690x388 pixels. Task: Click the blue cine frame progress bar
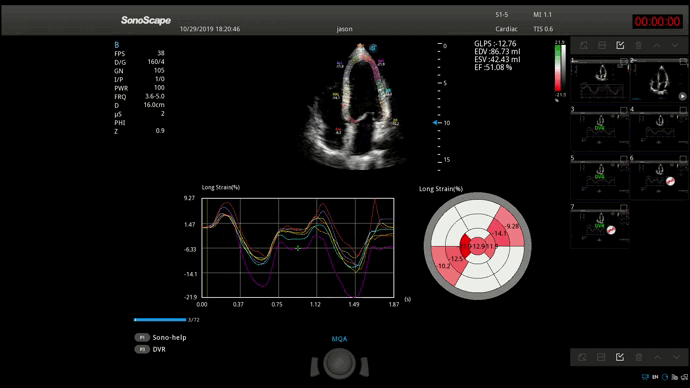[x=160, y=320]
